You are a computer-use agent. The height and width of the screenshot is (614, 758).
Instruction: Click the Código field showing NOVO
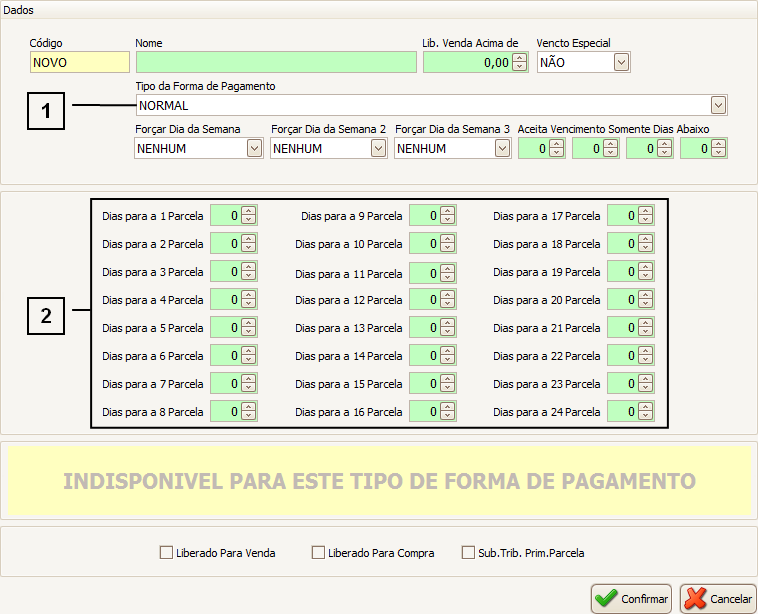tap(80, 62)
